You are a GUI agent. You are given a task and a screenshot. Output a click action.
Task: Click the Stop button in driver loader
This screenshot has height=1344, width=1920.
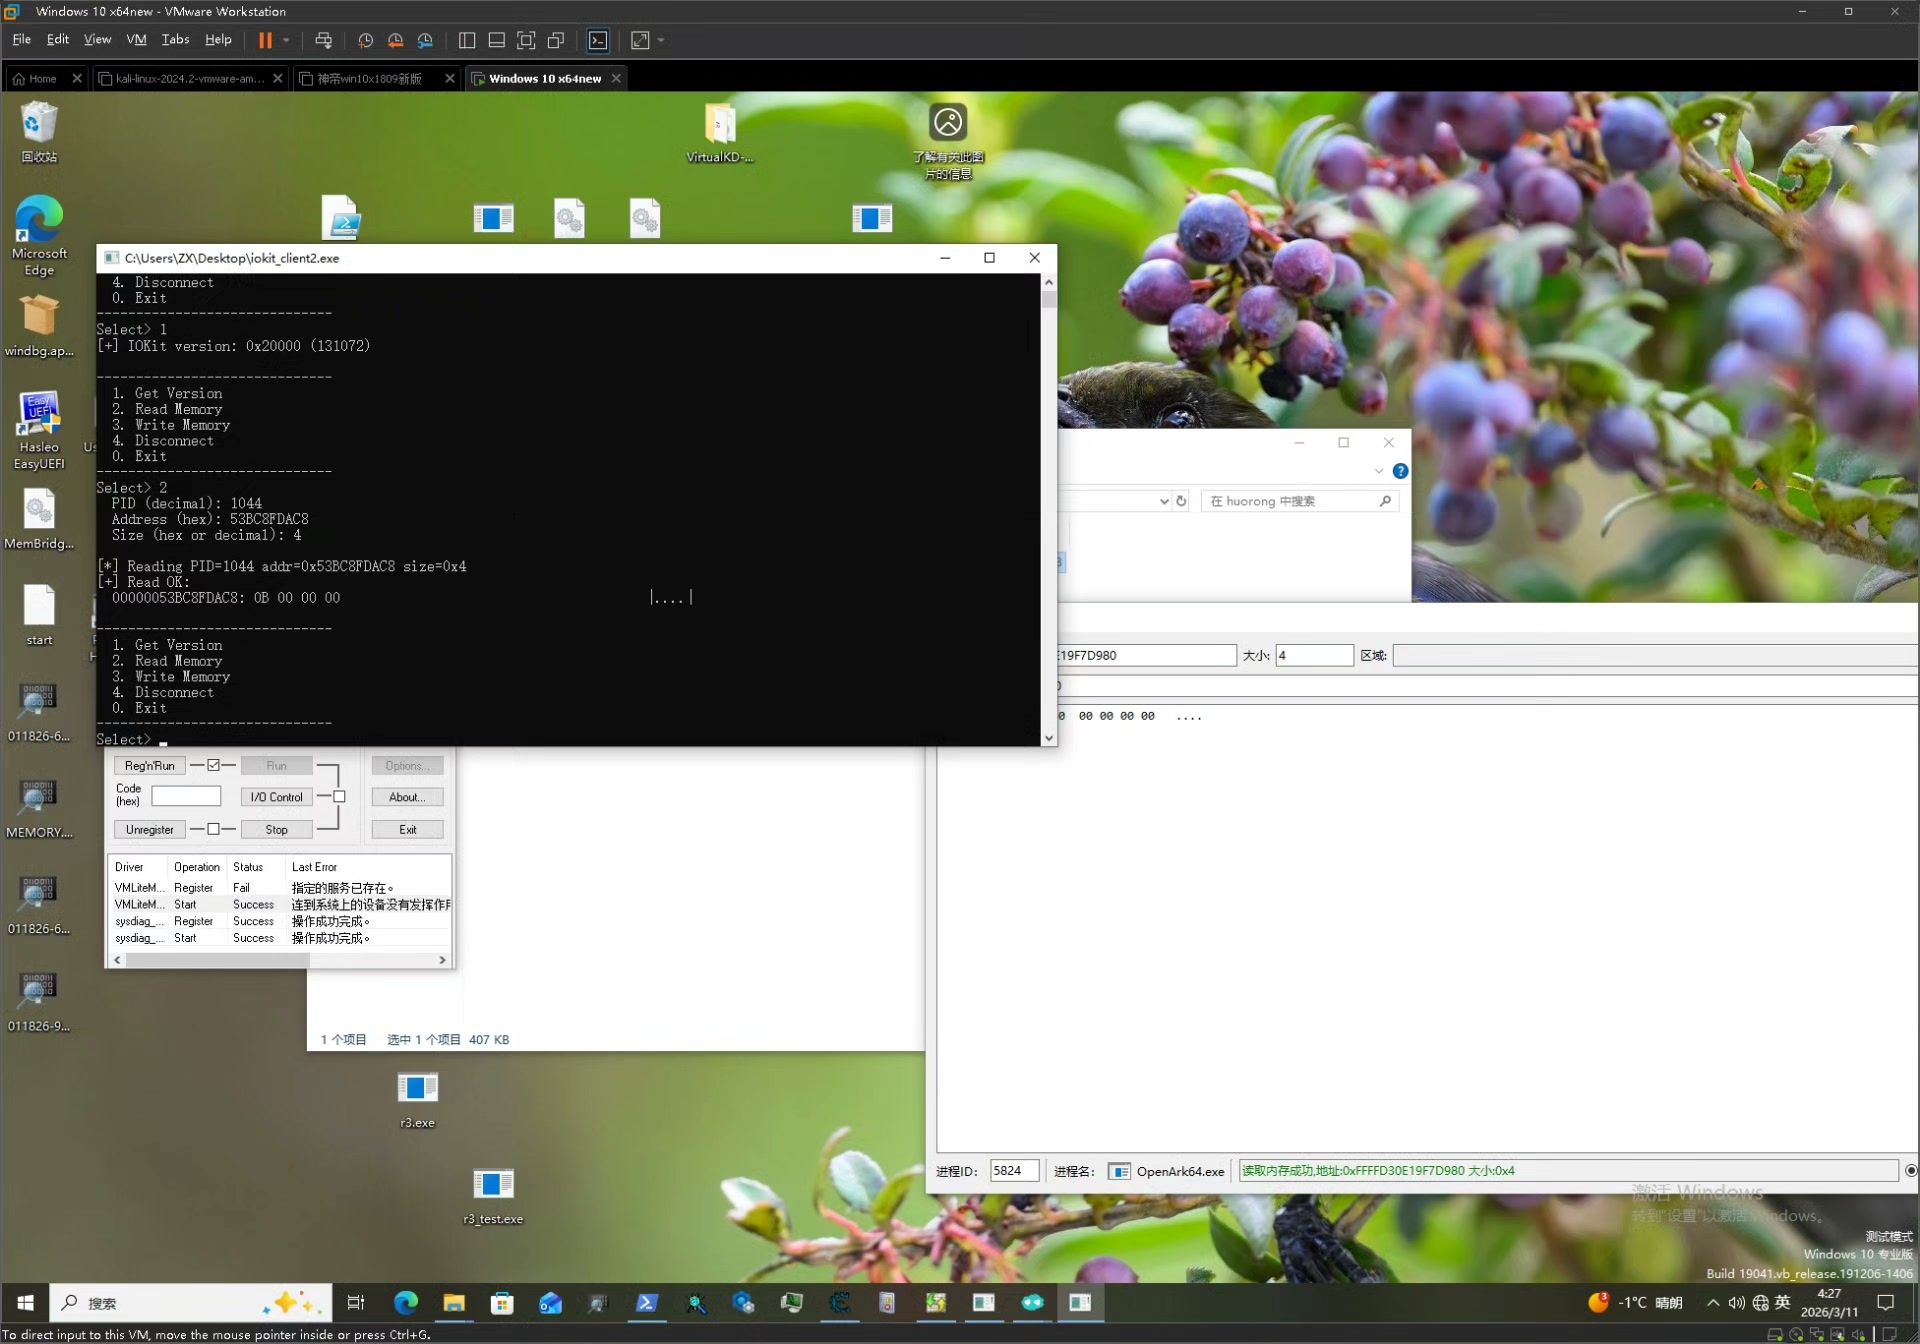click(277, 830)
